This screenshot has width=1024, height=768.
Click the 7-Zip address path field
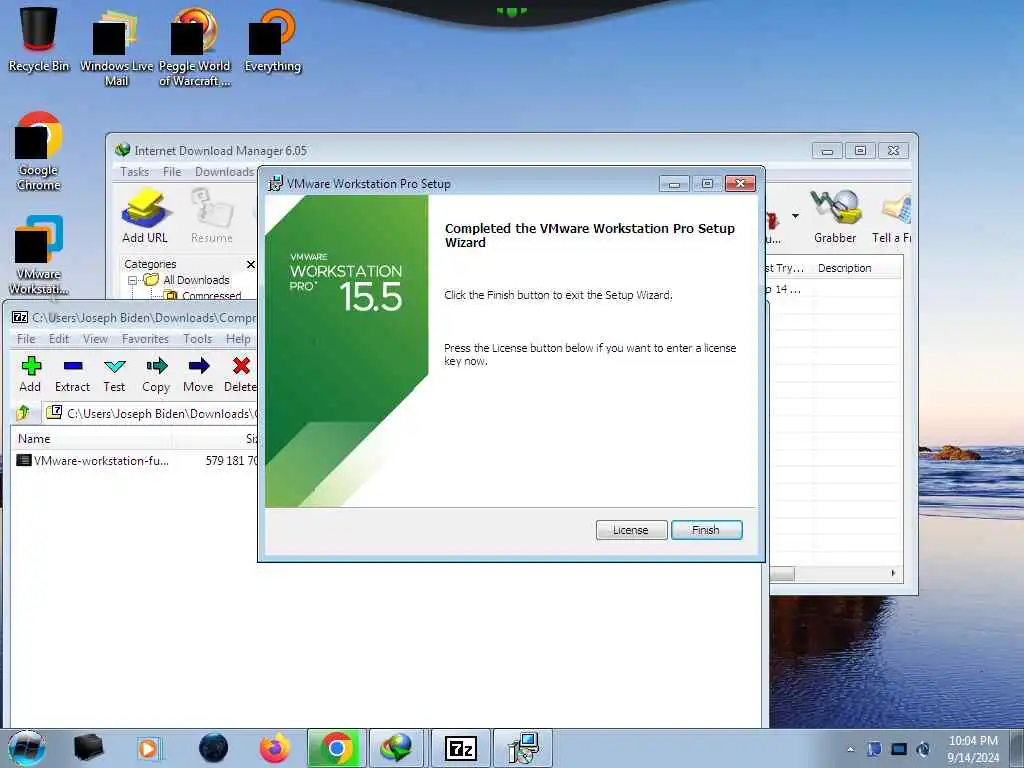coord(152,413)
